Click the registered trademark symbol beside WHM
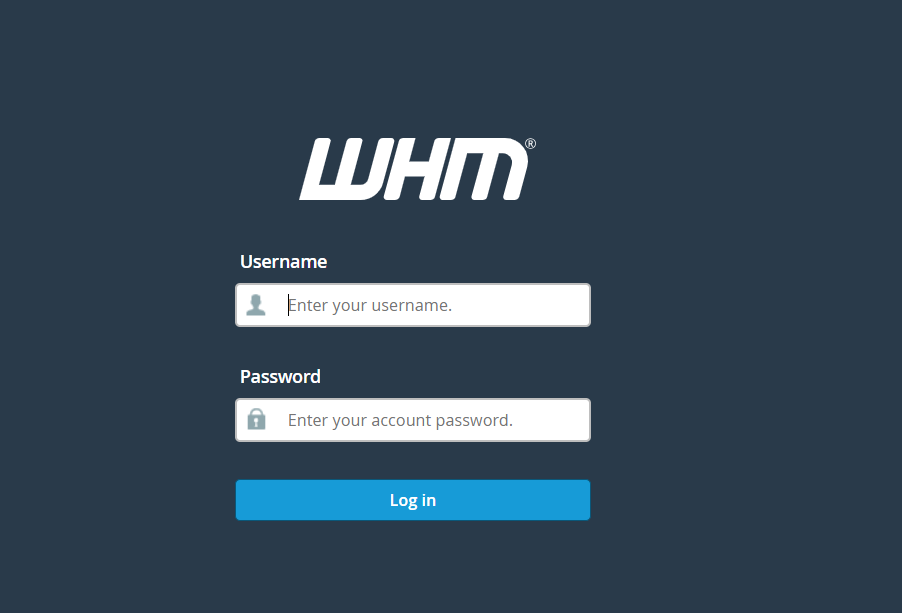902x613 pixels. click(x=530, y=143)
